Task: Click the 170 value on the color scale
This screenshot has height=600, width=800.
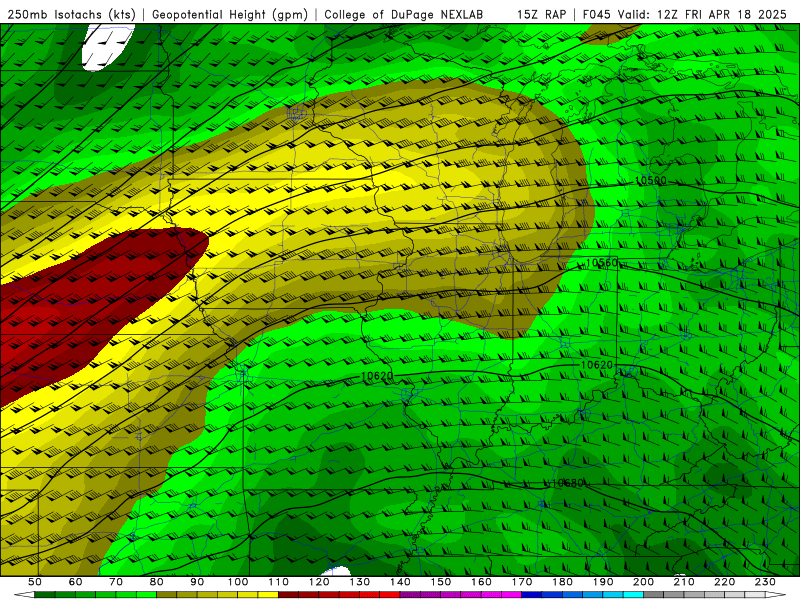Action: tap(521, 582)
